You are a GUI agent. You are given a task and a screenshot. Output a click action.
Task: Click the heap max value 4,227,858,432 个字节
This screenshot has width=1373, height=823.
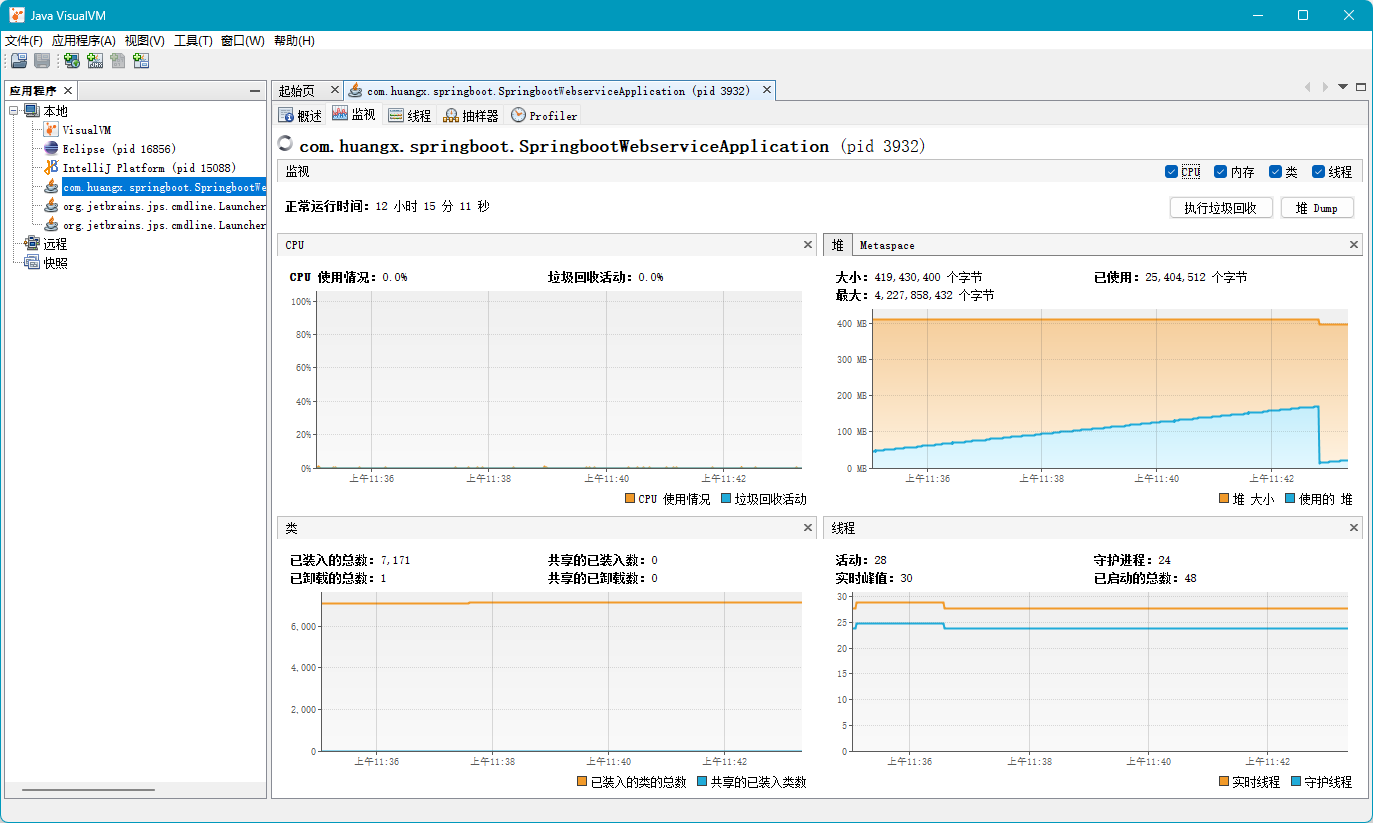coord(934,296)
